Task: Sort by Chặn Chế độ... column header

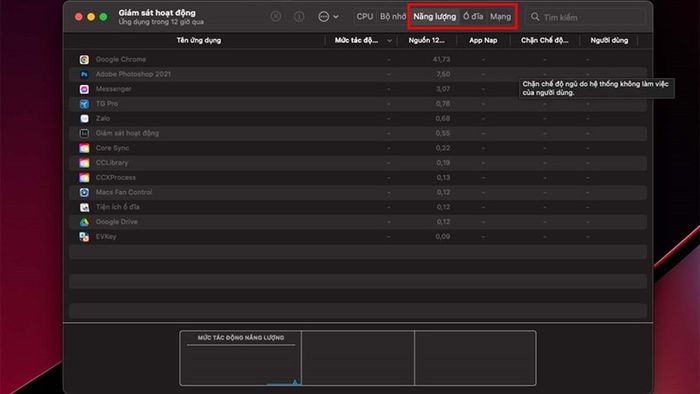Action: coord(544,40)
